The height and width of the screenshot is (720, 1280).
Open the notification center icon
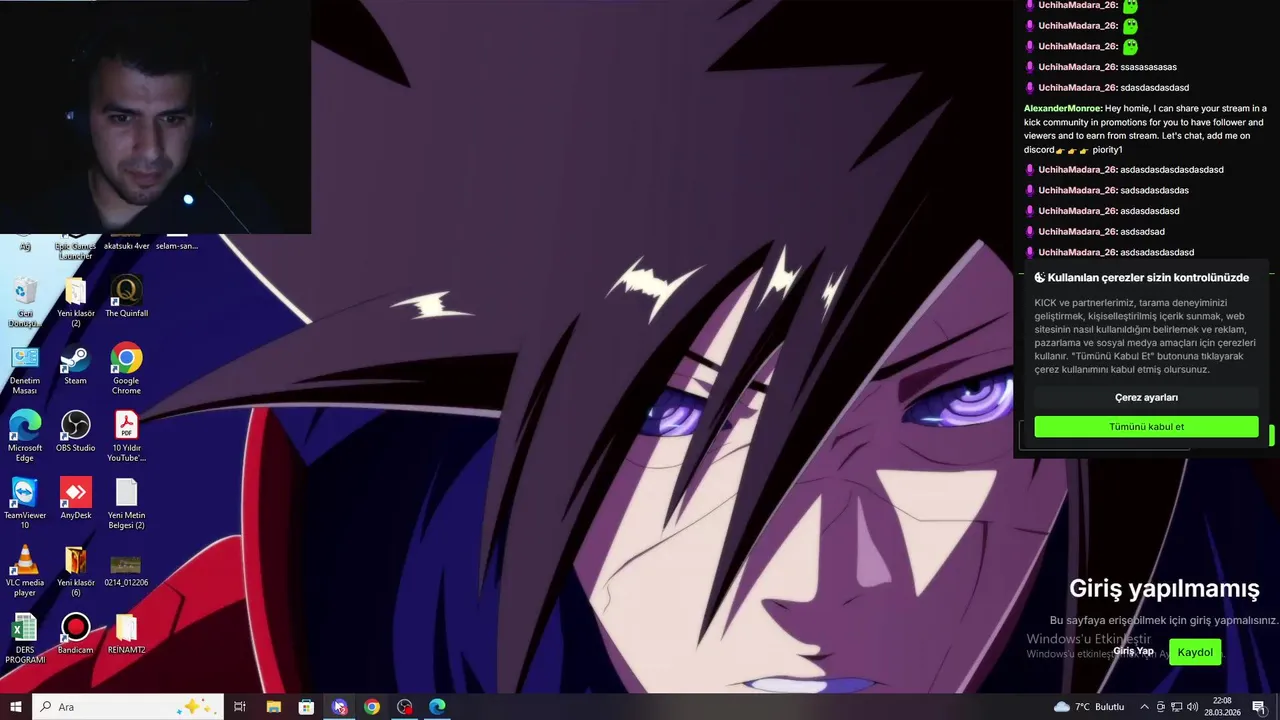[x=1258, y=707]
